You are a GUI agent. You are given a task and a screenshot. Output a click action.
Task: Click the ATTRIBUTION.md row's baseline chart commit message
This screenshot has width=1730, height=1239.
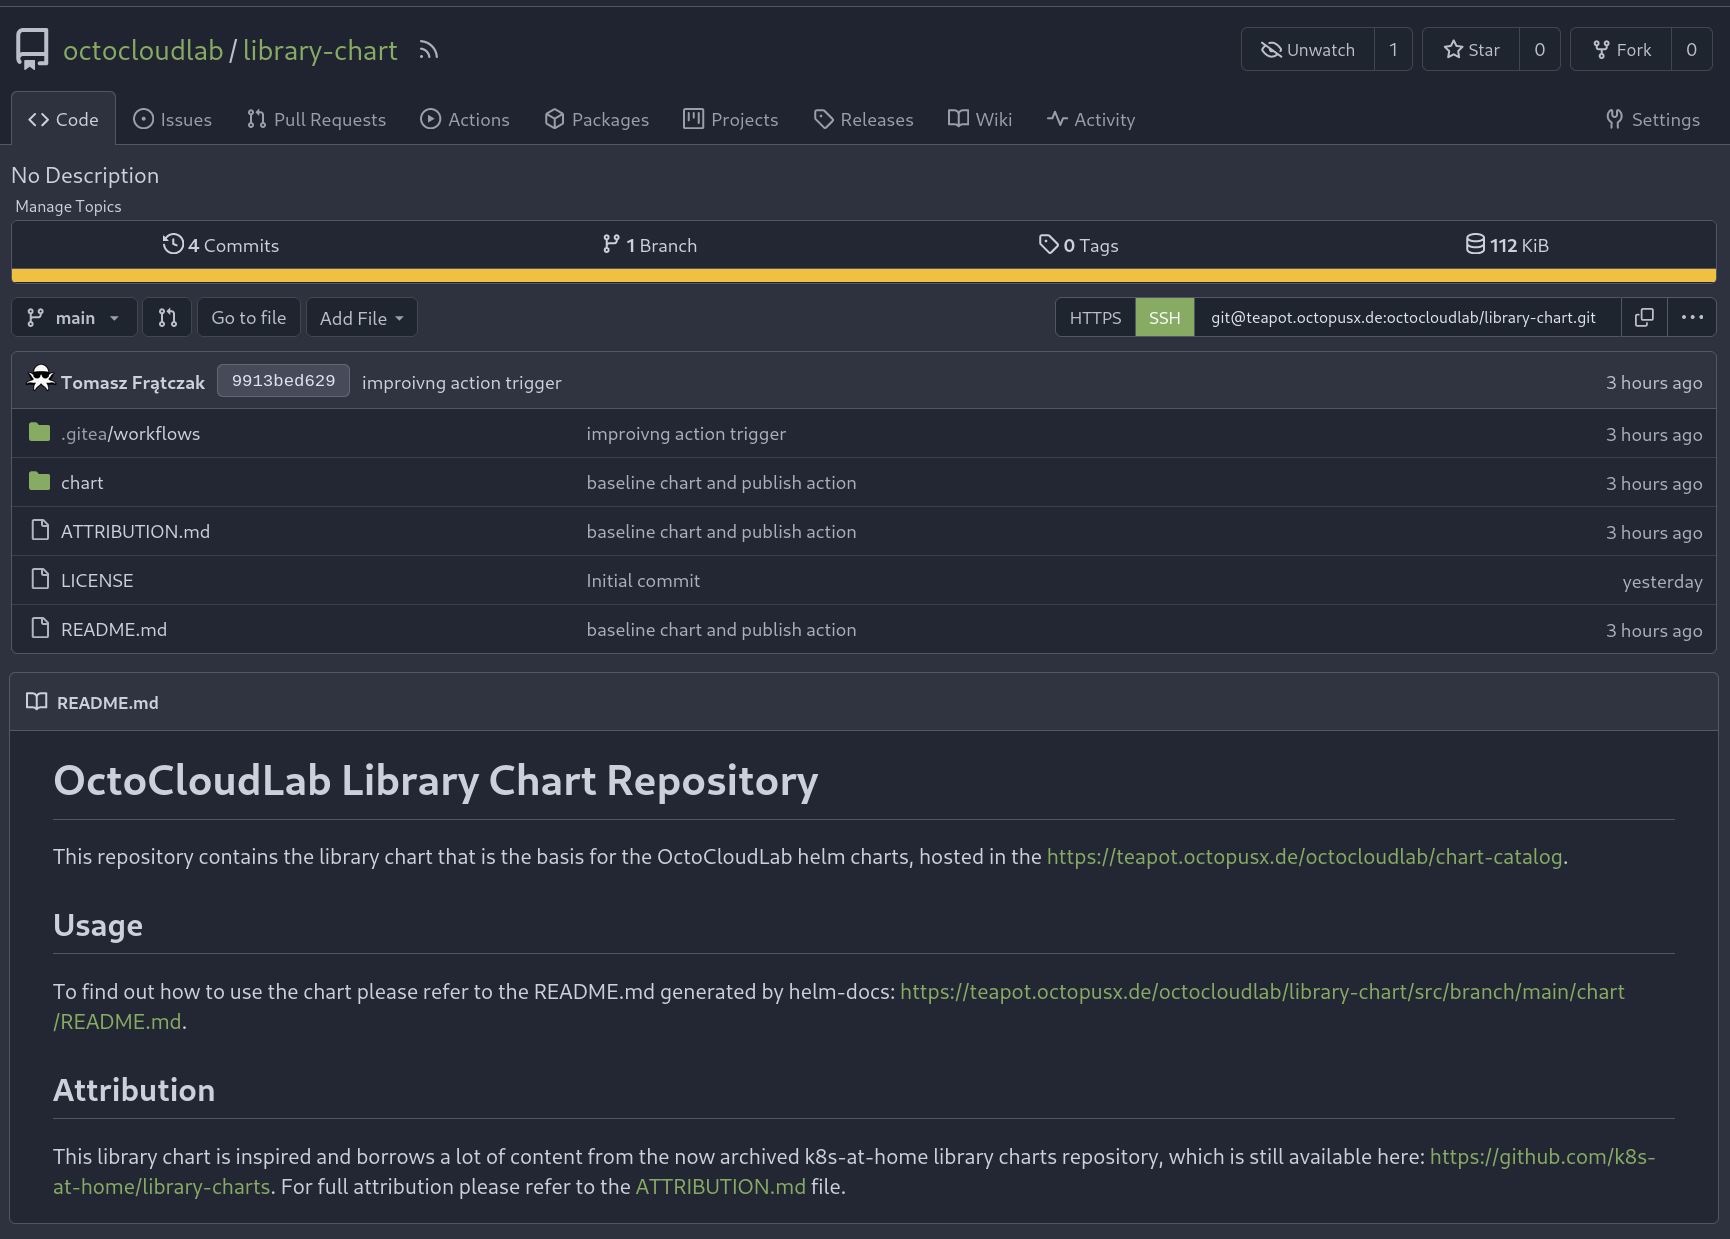point(721,531)
